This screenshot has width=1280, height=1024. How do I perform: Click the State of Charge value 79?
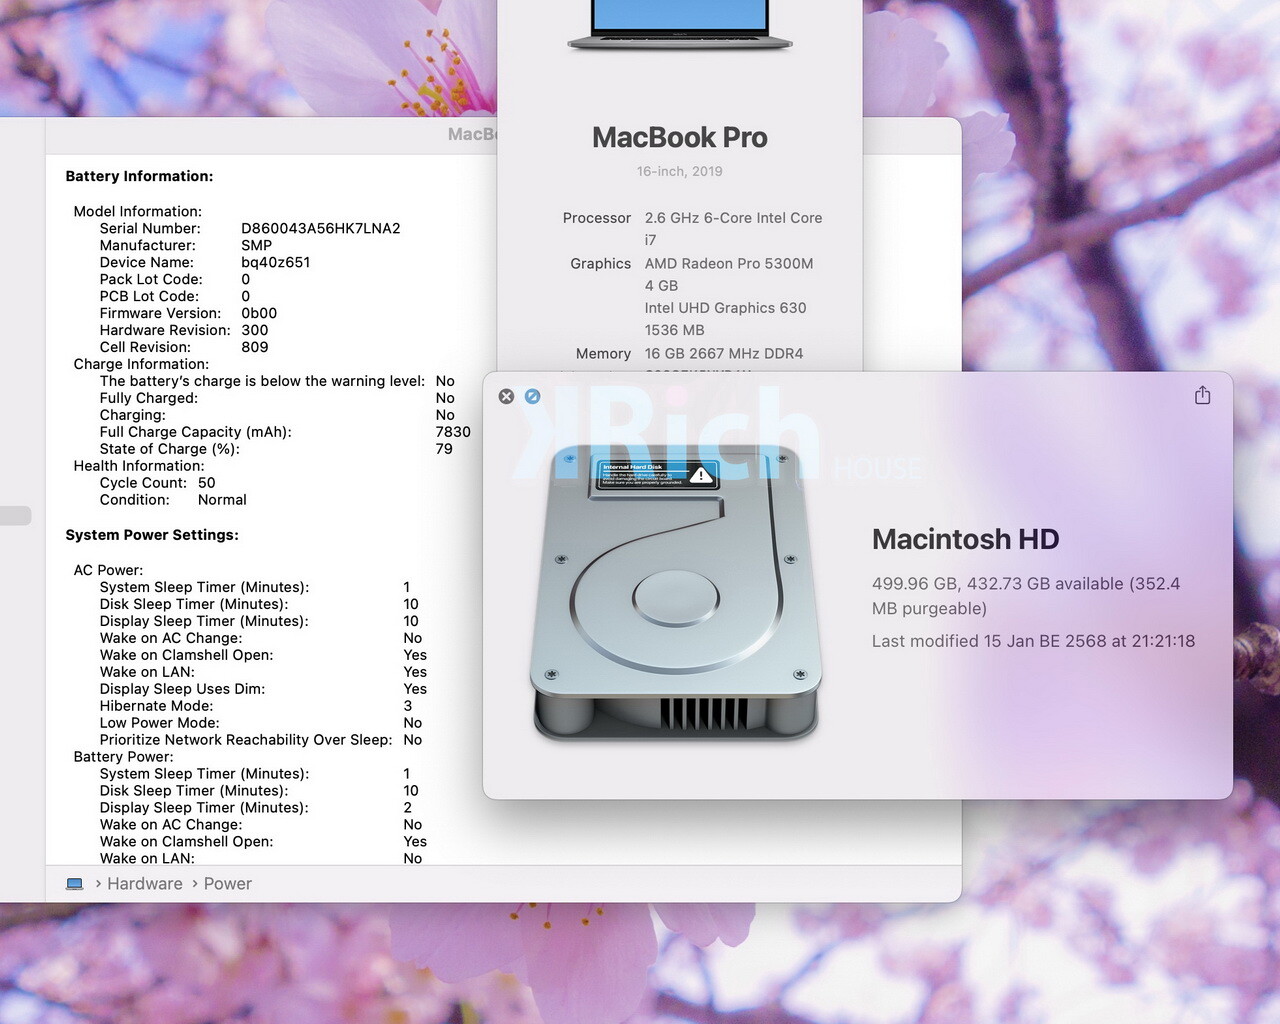click(x=444, y=449)
